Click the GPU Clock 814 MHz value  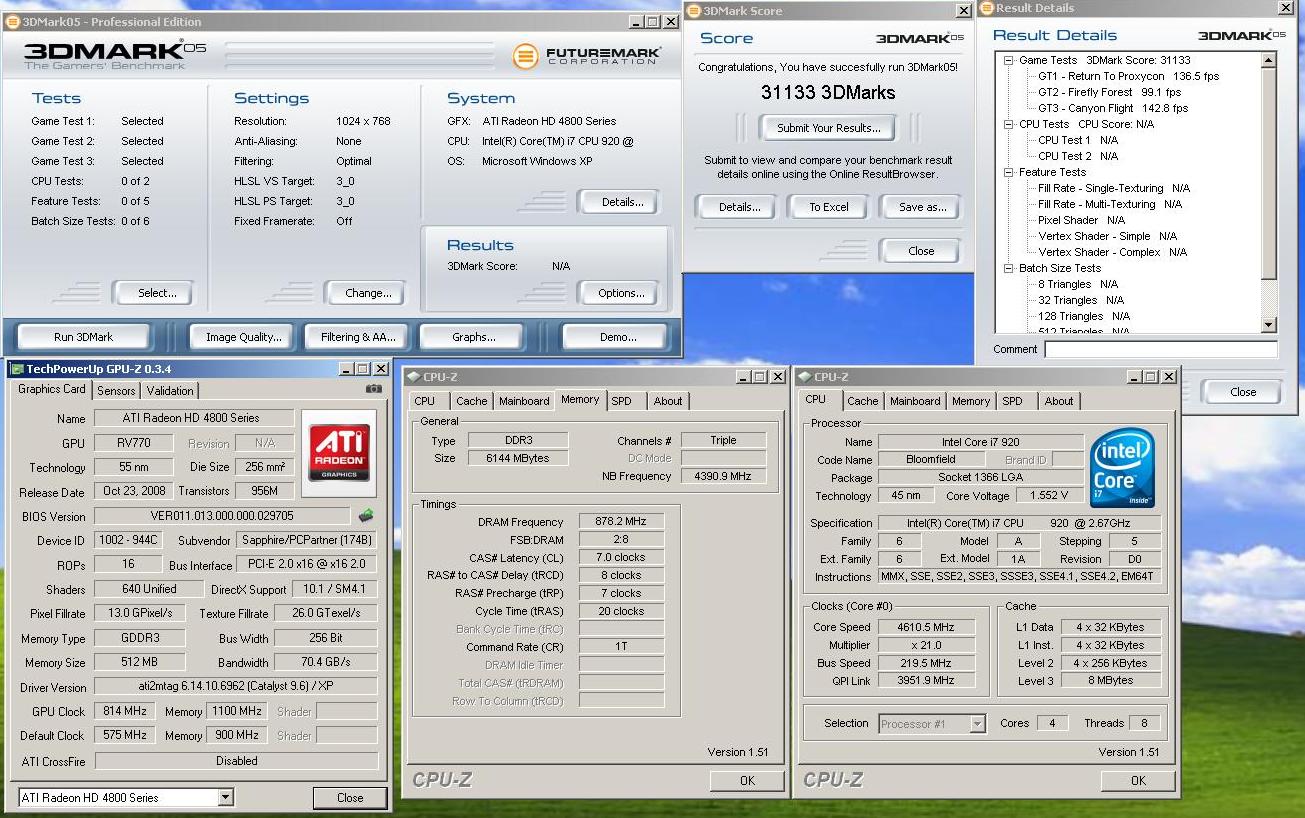pyautogui.click(x=124, y=711)
